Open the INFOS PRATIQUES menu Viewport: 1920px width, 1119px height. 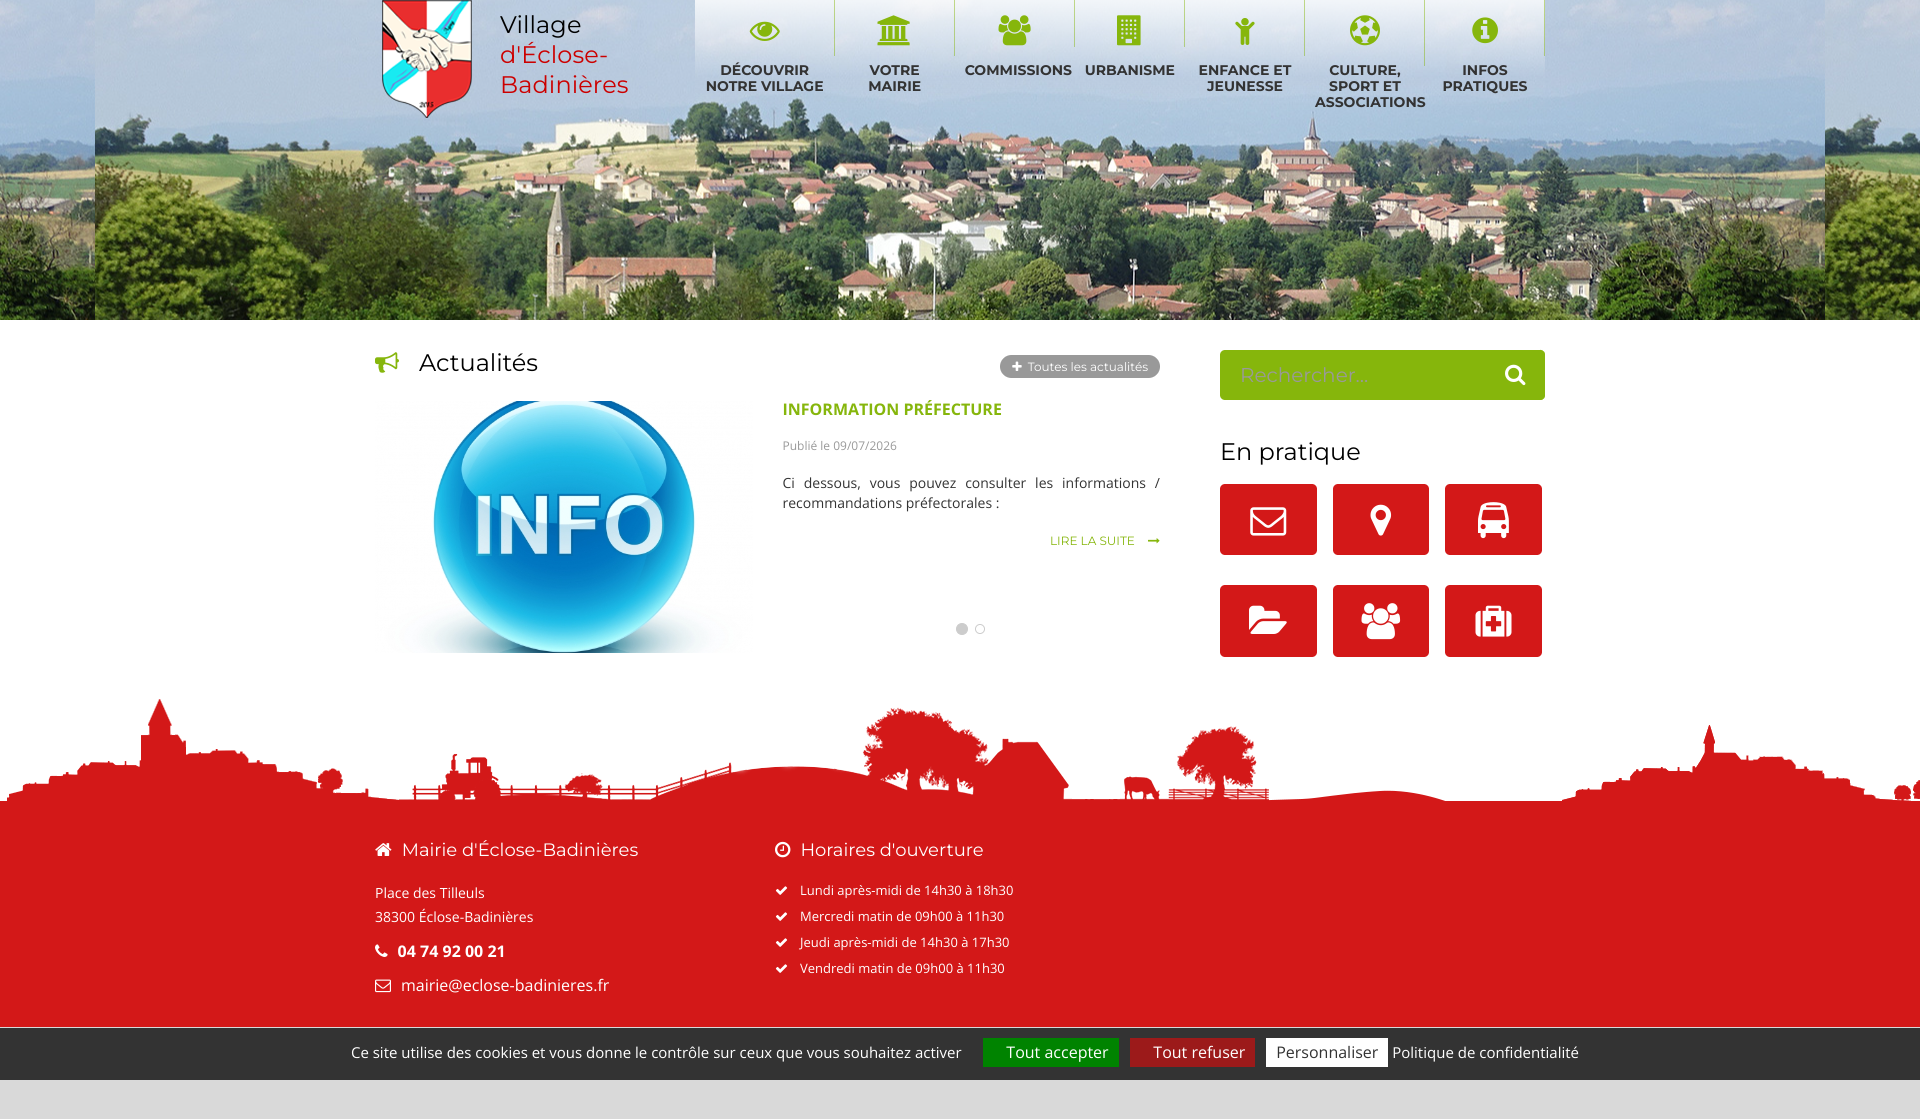(x=1485, y=78)
